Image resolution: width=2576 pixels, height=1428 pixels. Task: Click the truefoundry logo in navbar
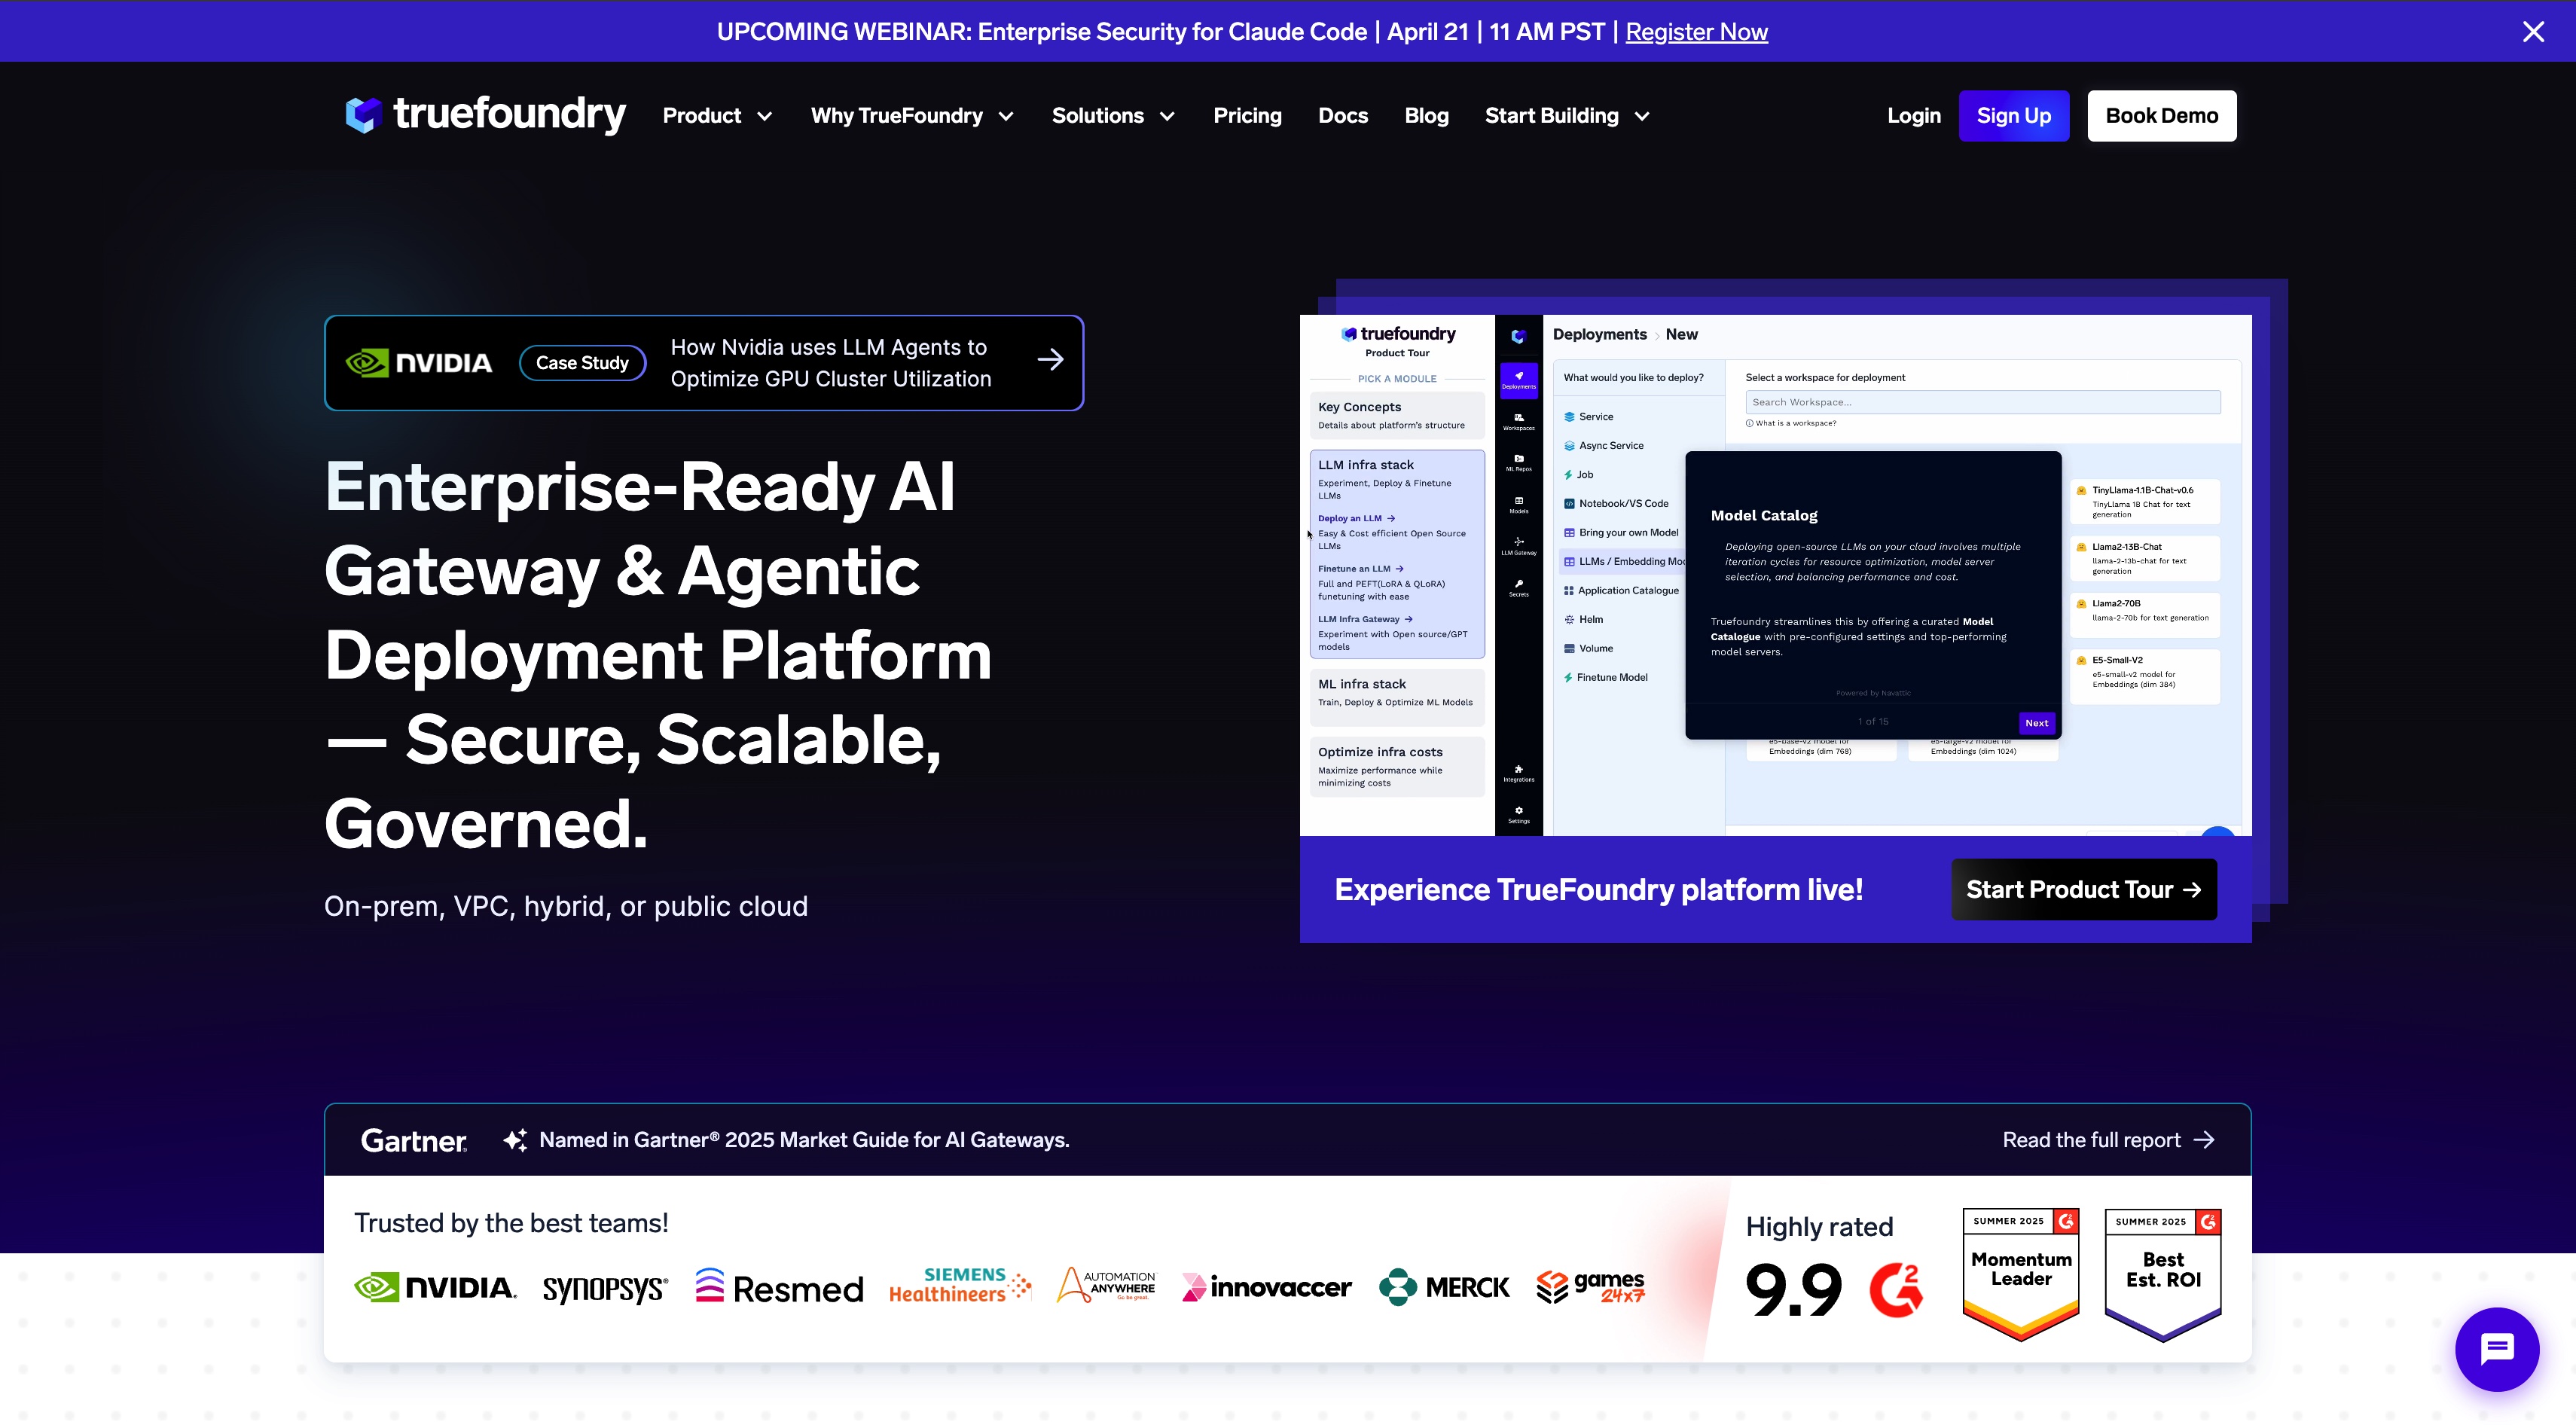coord(485,115)
